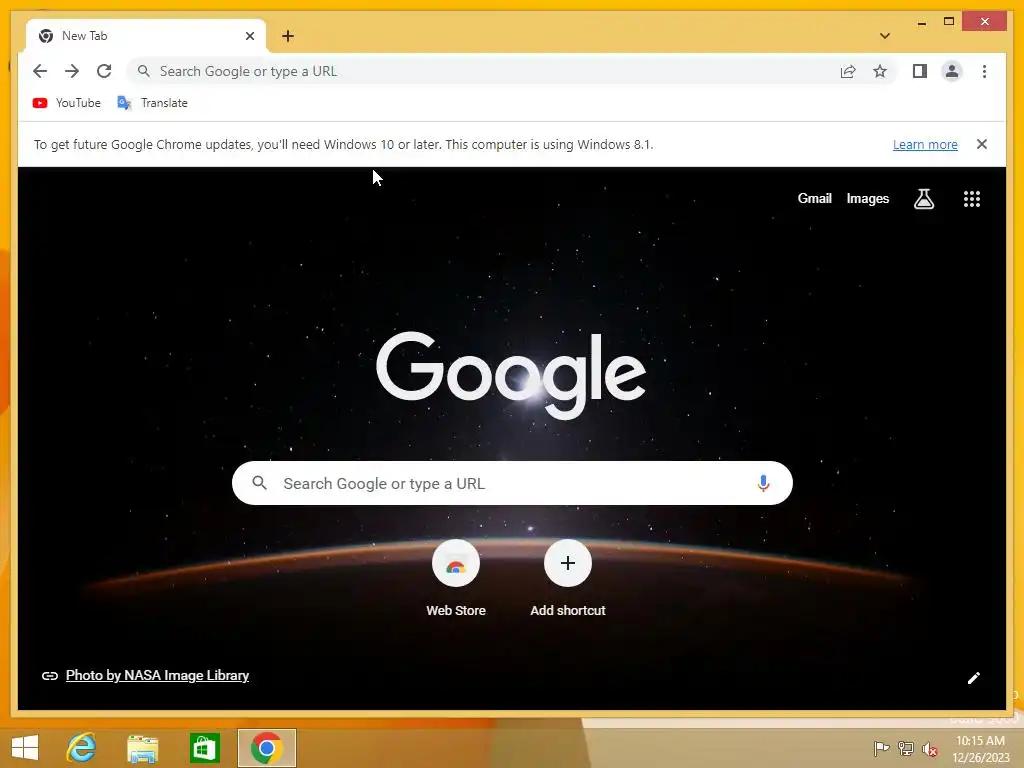Open network status icon in tray
1024x768 pixels.
click(906, 748)
